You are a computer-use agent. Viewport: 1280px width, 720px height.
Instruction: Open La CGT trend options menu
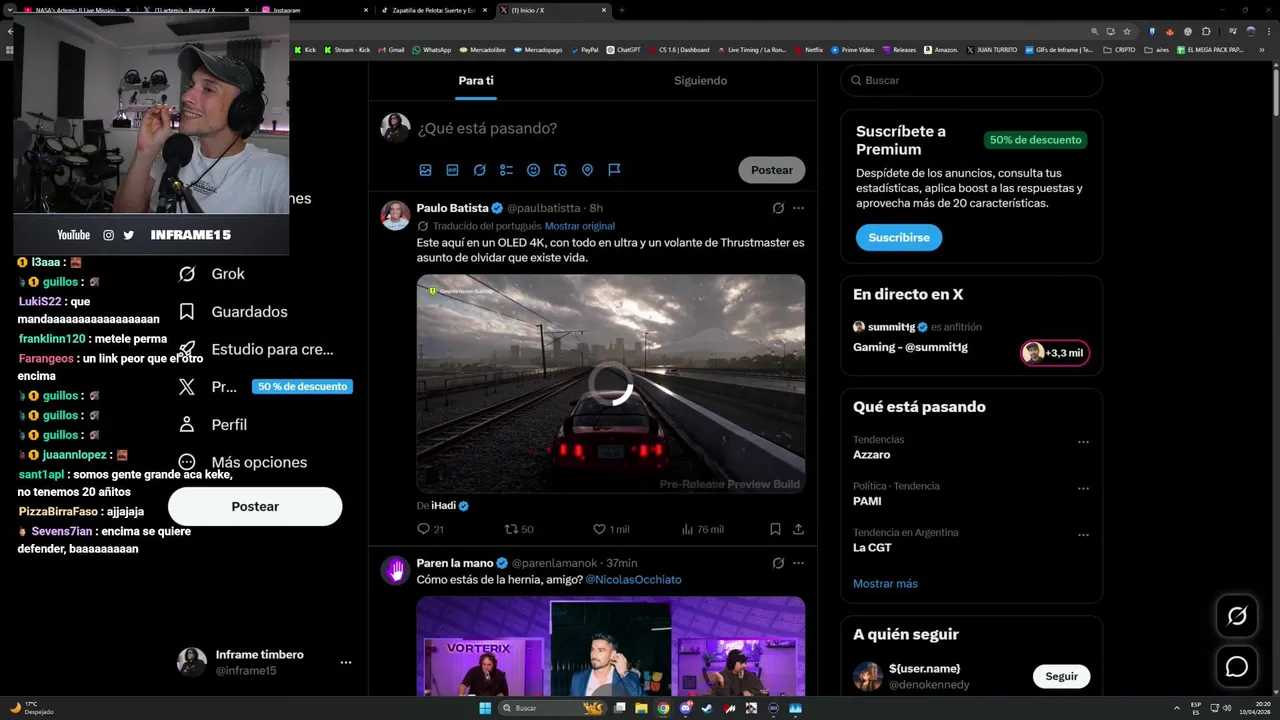click(1083, 535)
